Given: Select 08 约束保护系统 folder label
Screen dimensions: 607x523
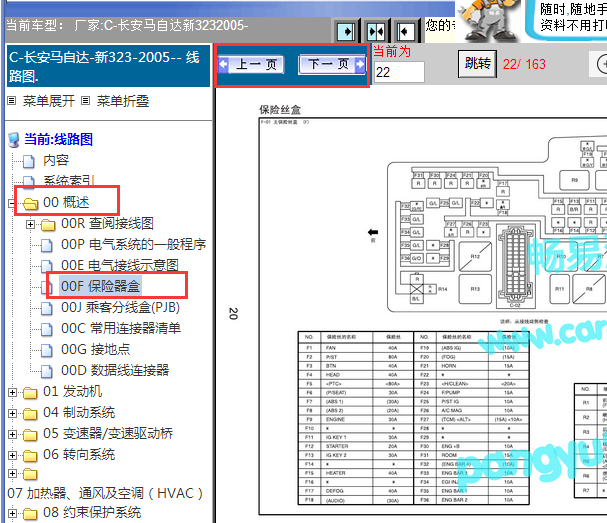Looking at the screenshot, I should click(92, 512).
